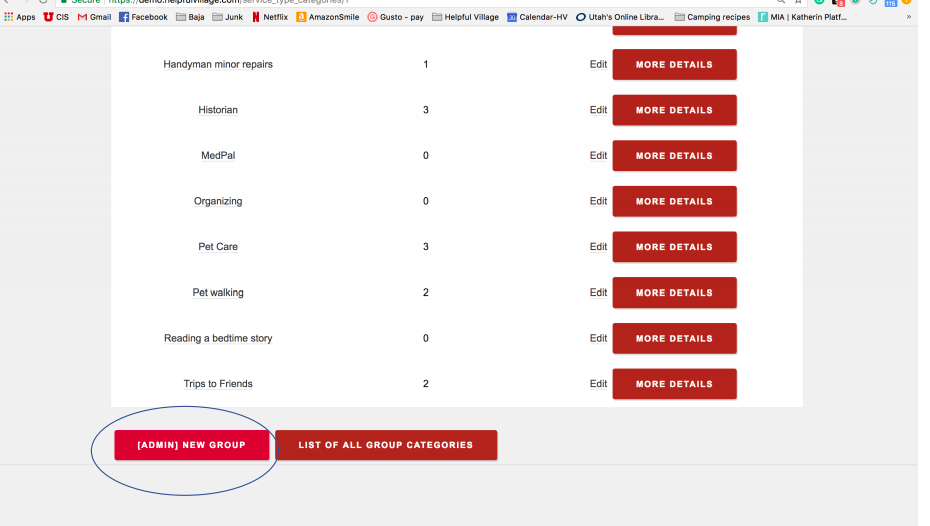Screen dimensions: 930x526
Task: Open the Baja bookmarks folder
Action: click(x=190, y=17)
